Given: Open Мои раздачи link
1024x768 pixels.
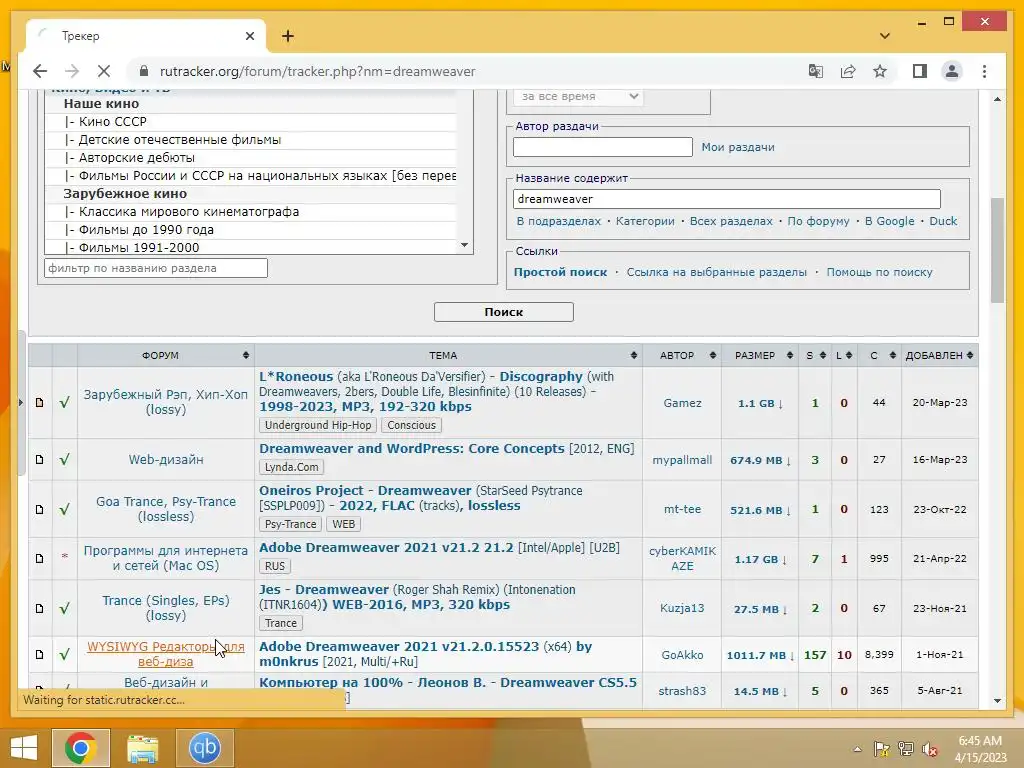Looking at the screenshot, I should pos(737,148).
